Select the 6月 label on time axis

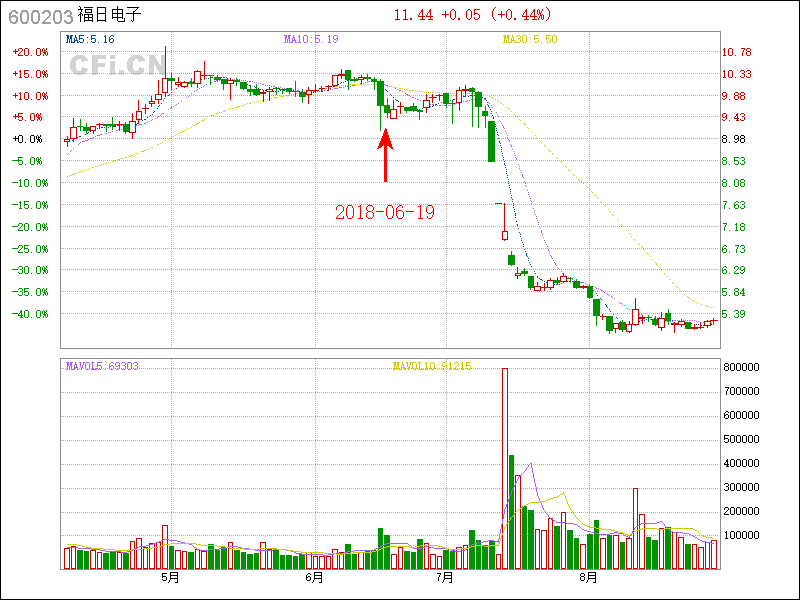coord(314,578)
